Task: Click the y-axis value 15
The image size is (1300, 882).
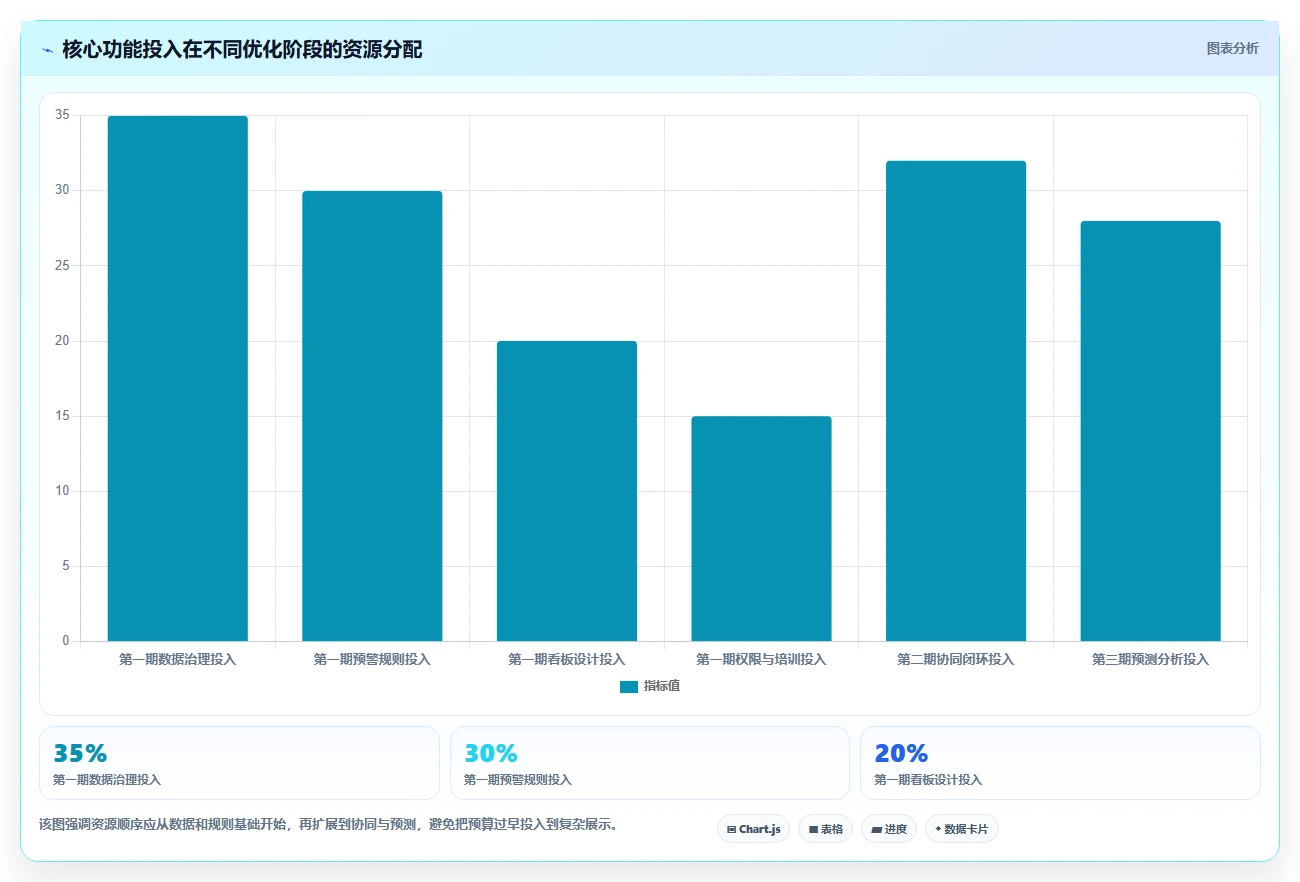Action: point(63,416)
